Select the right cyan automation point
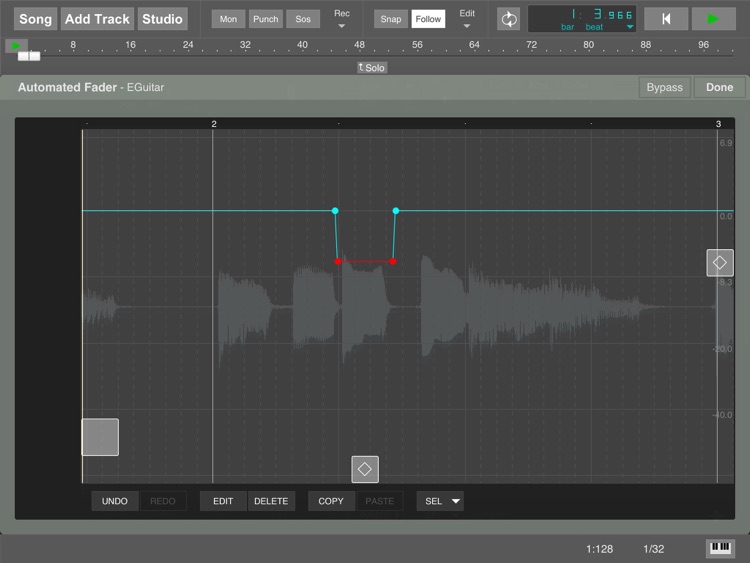Viewport: 750px width, 563px height. pos(396,210)
